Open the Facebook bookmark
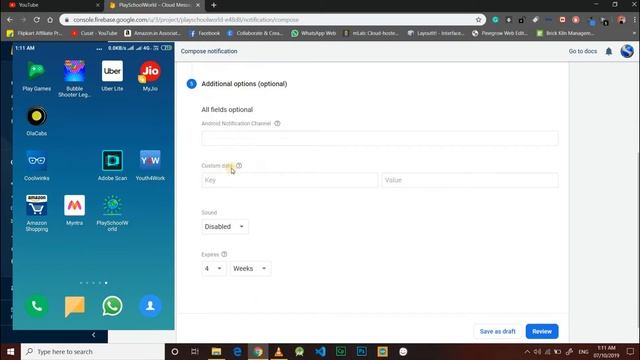The height and width of the screenshot is (360, 640). tap(204, 33)
